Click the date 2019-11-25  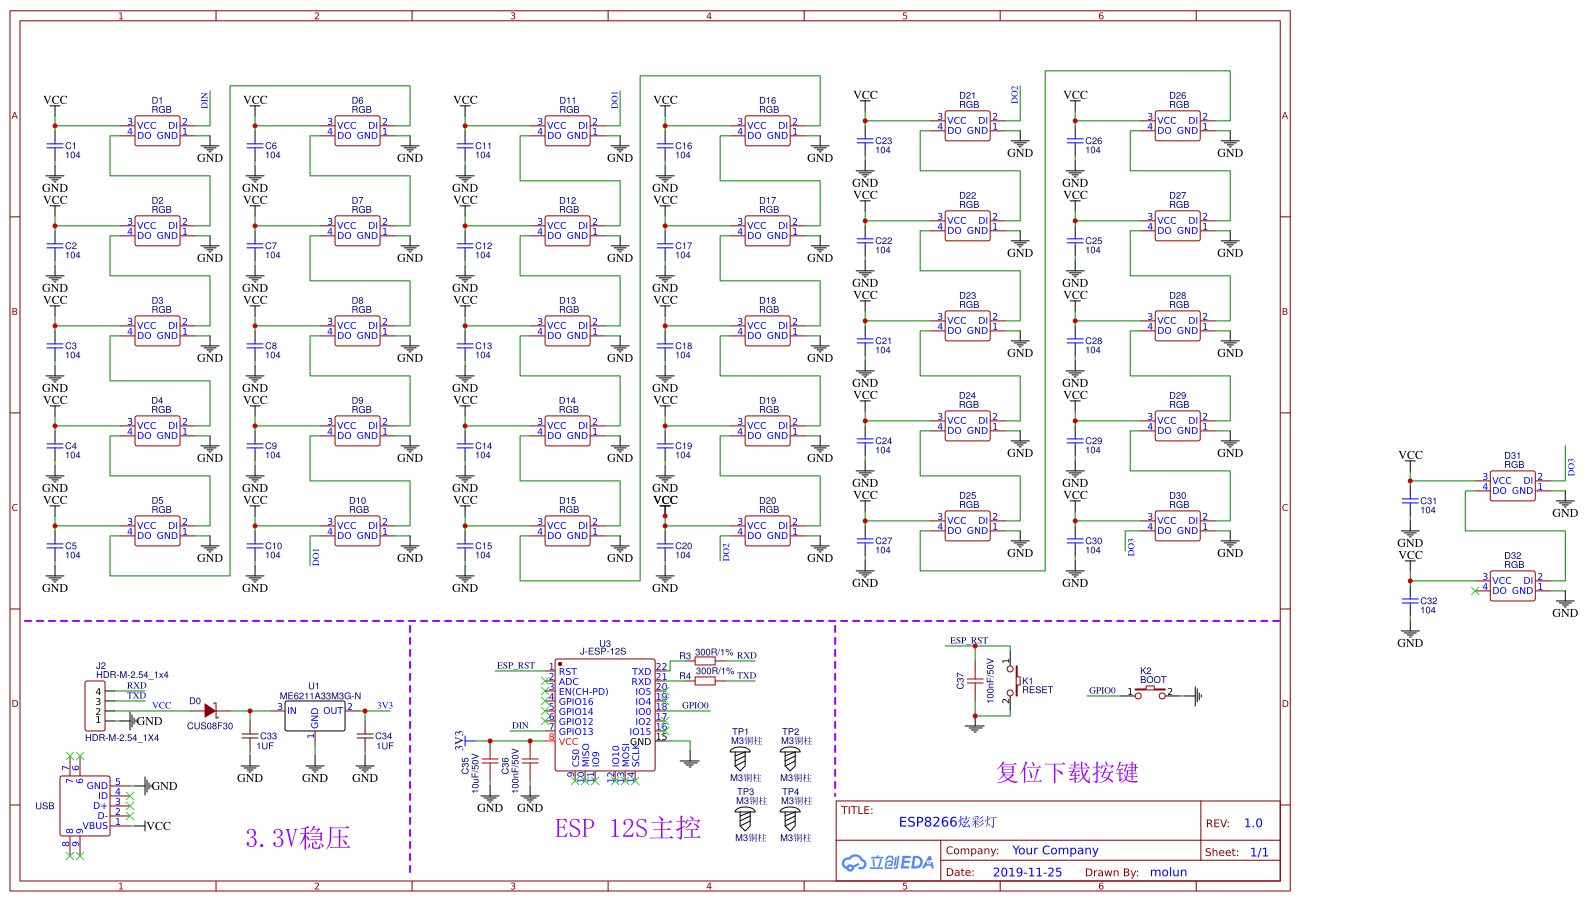[1027, 872]
